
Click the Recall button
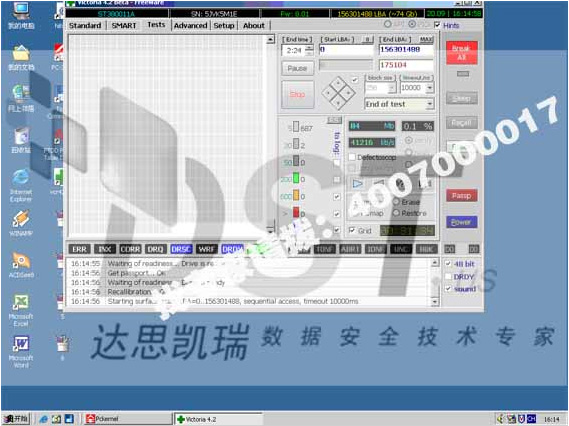[462, 123]
